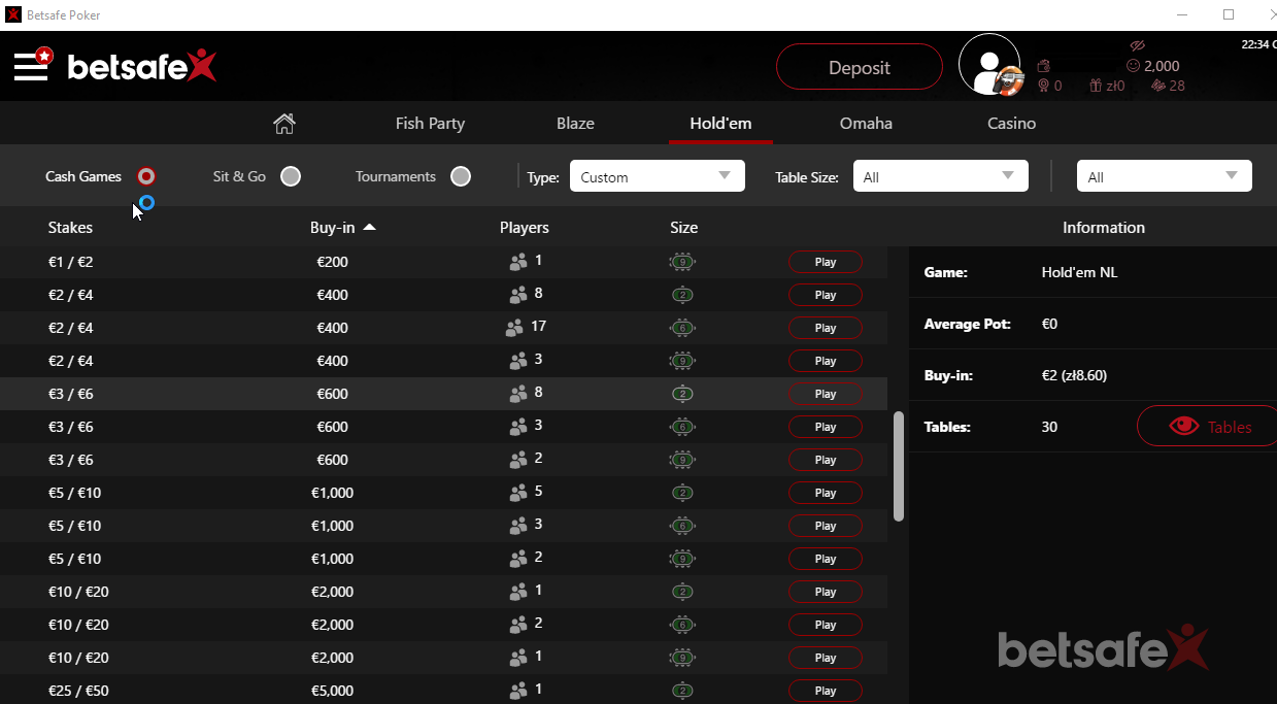Click the hidden-balance crossed eye icon

click(x=1137, y=45)
